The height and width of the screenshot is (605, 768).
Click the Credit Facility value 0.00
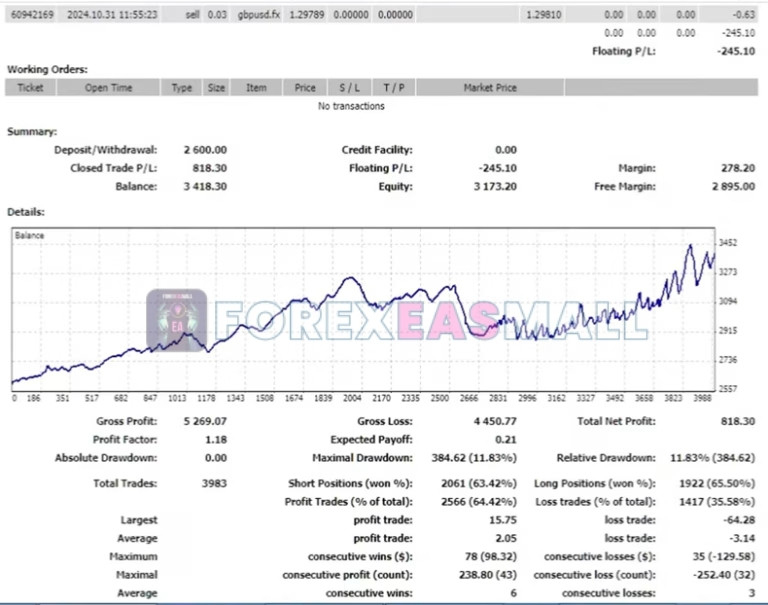click(505, 150)
